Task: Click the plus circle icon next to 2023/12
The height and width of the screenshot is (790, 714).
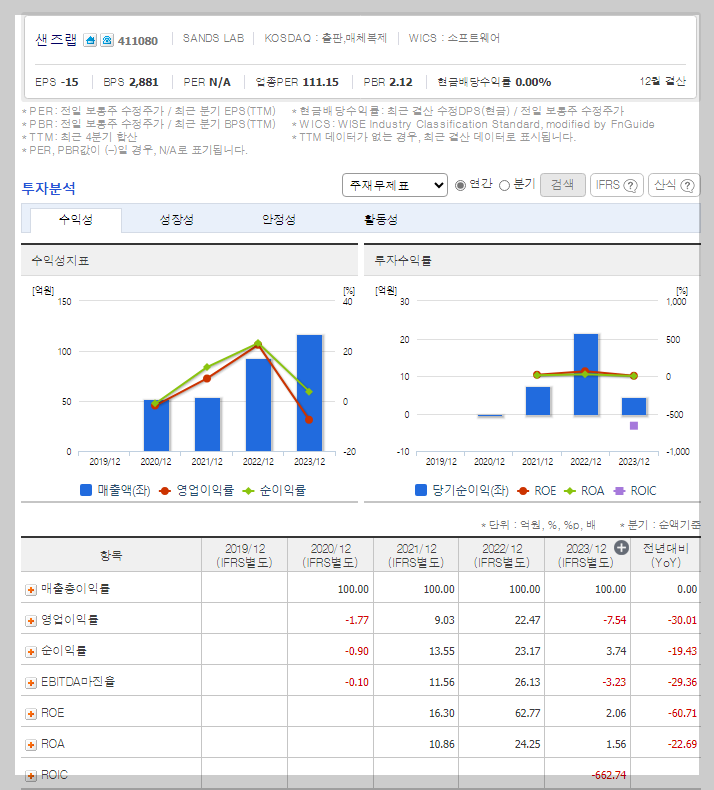Action: (621, 548)
